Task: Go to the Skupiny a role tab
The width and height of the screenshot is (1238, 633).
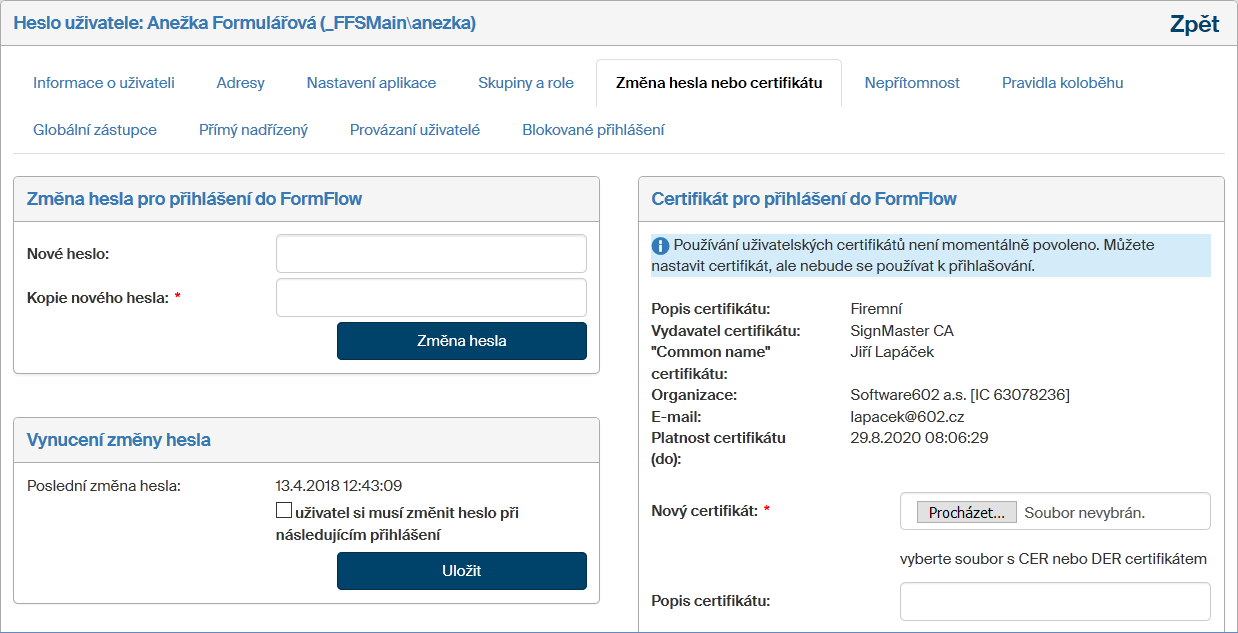Action: tap(526, 83)
